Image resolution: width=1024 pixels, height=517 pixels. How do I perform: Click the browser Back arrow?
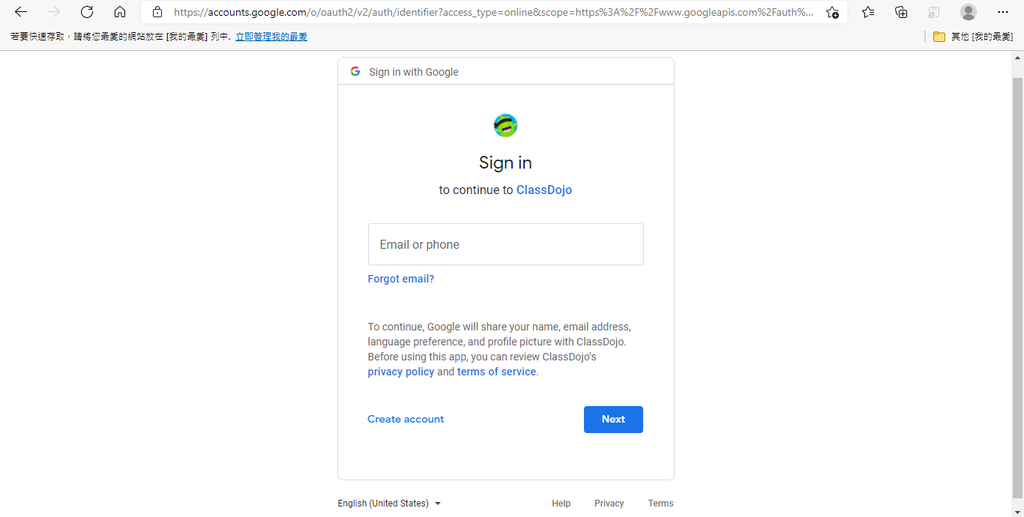click(21, 12)
